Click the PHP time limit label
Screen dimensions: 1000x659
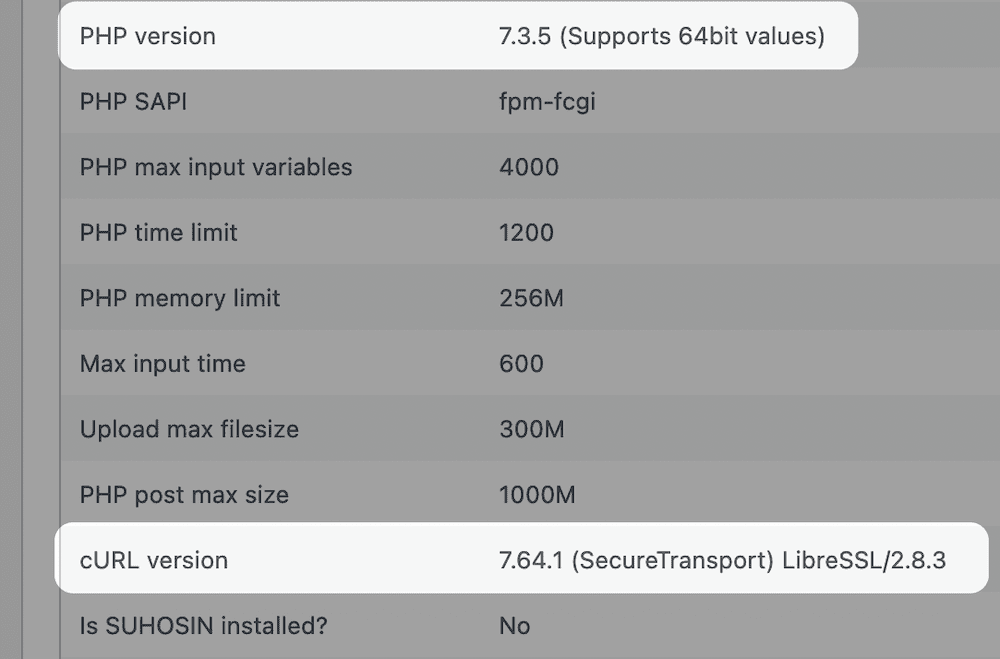pos(158,233)
